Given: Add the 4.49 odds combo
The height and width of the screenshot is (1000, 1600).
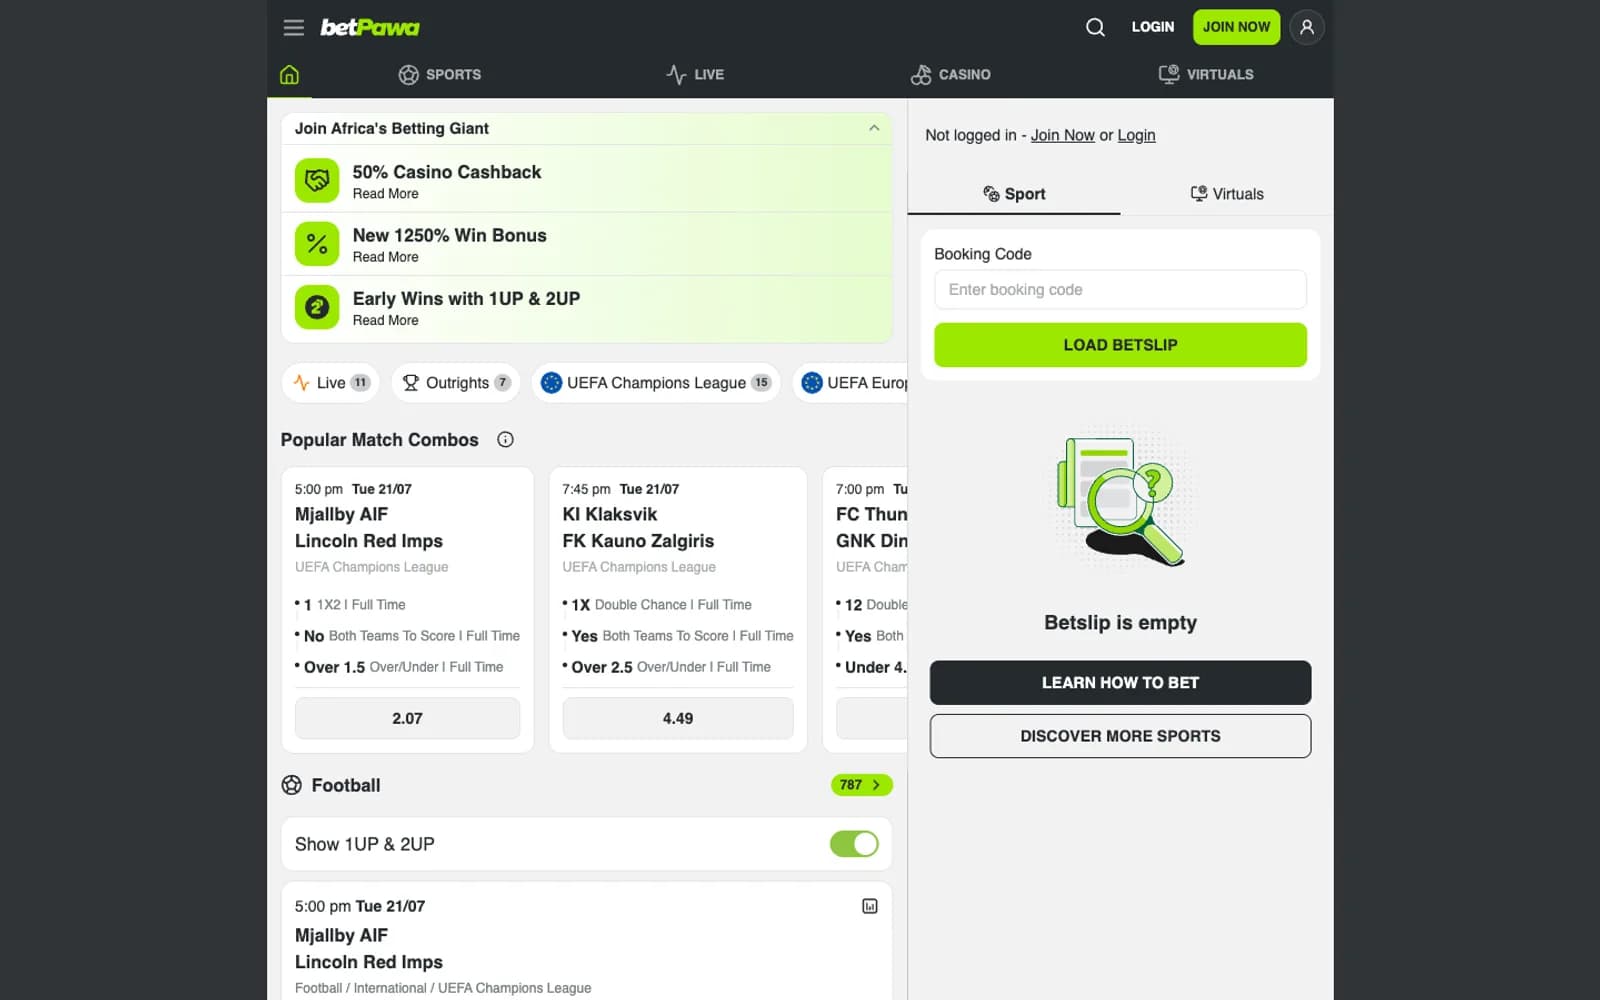Looking at the screenshot, I should pyautogui.click(x=678, y=719).
